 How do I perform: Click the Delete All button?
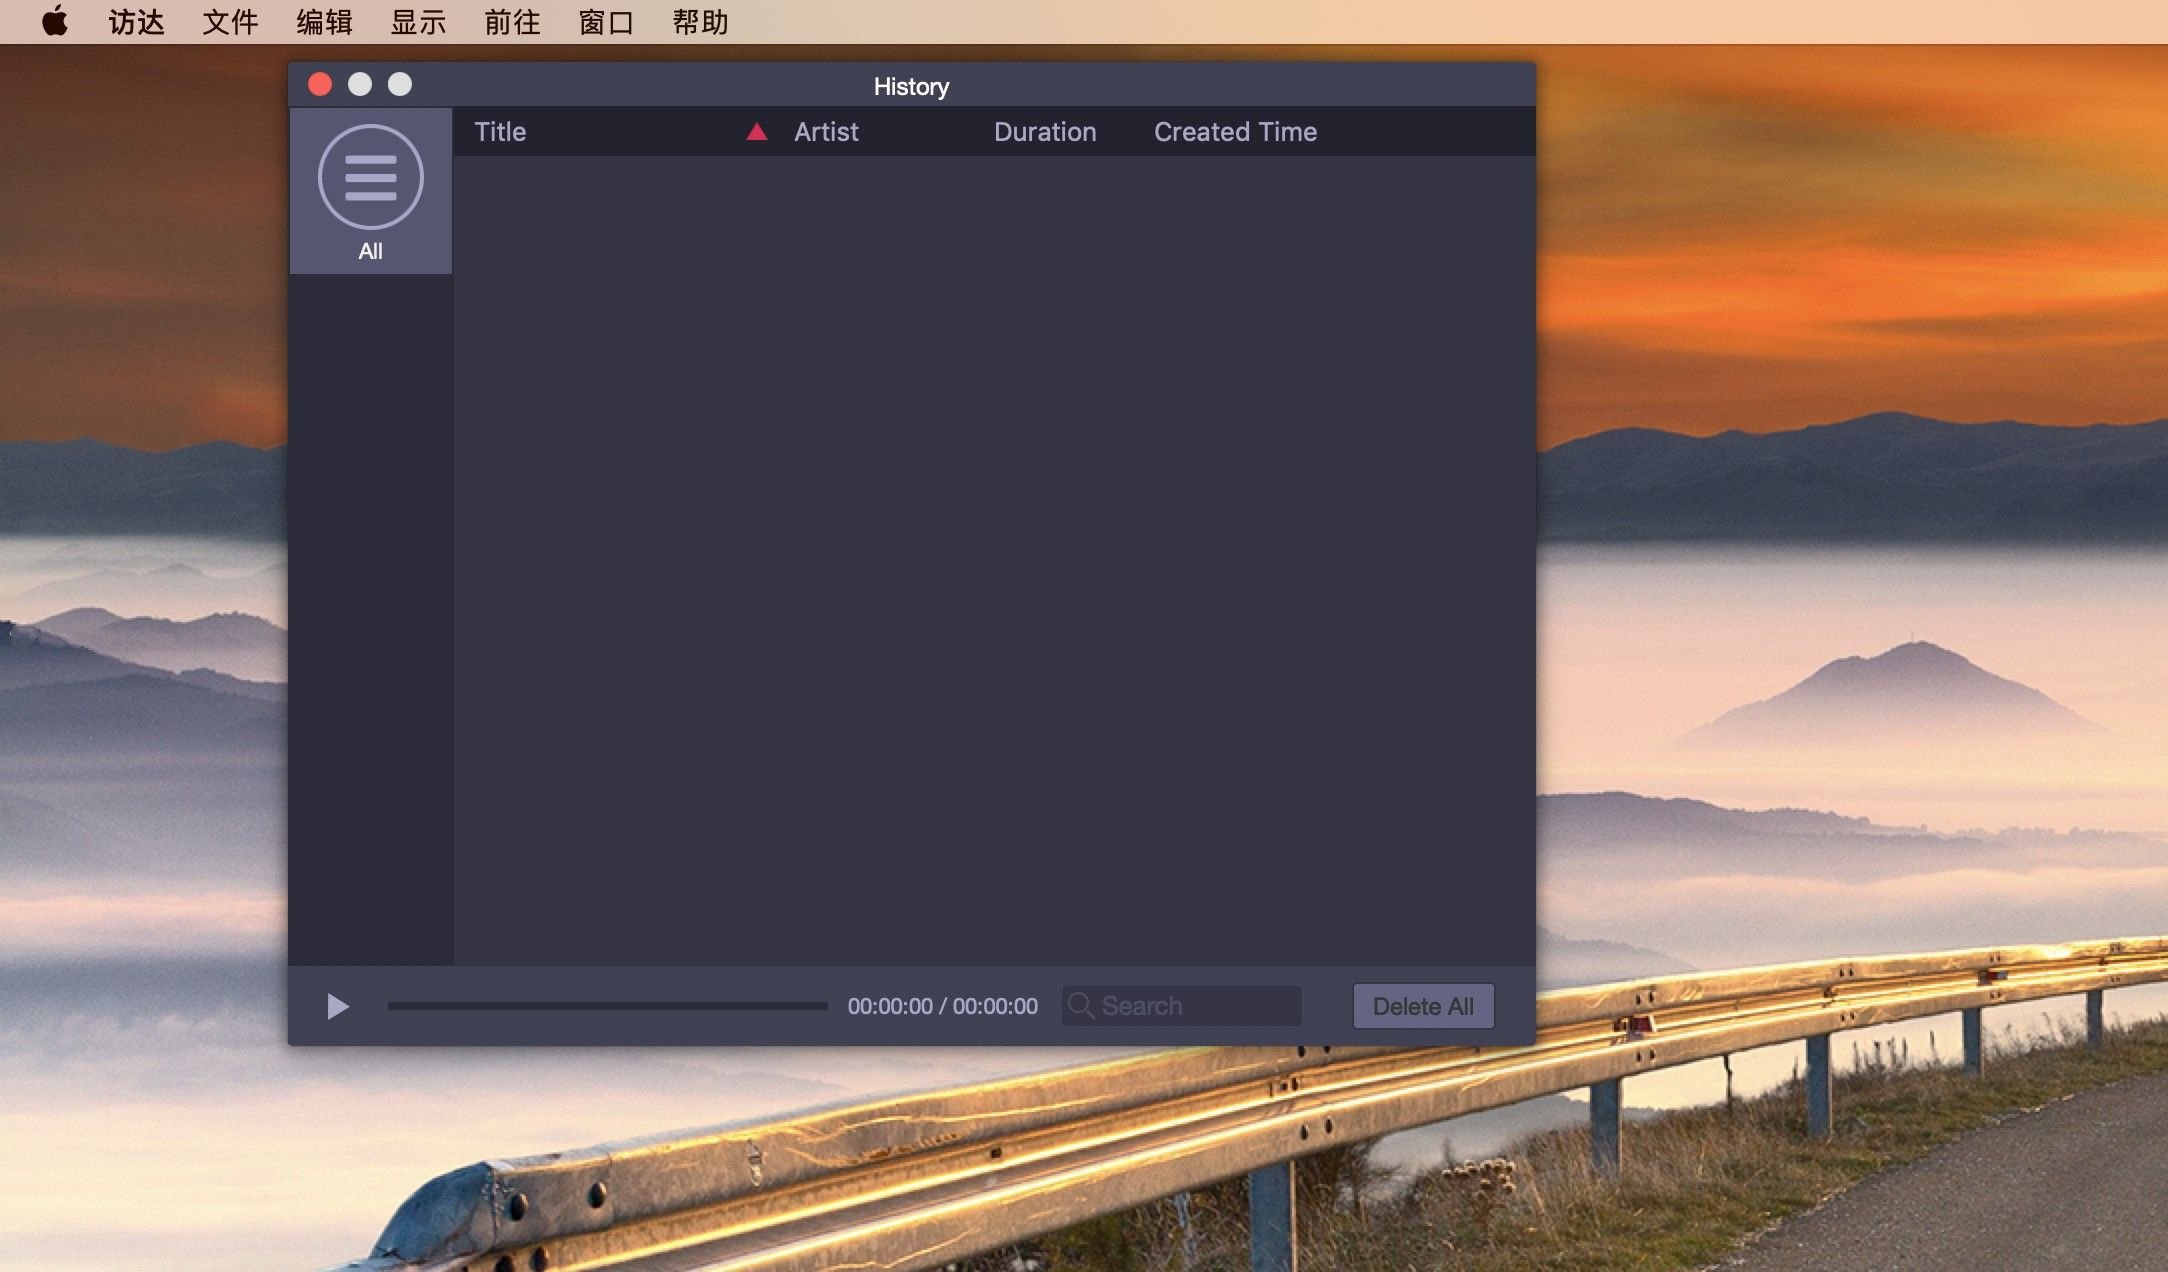[1423, 1006]
